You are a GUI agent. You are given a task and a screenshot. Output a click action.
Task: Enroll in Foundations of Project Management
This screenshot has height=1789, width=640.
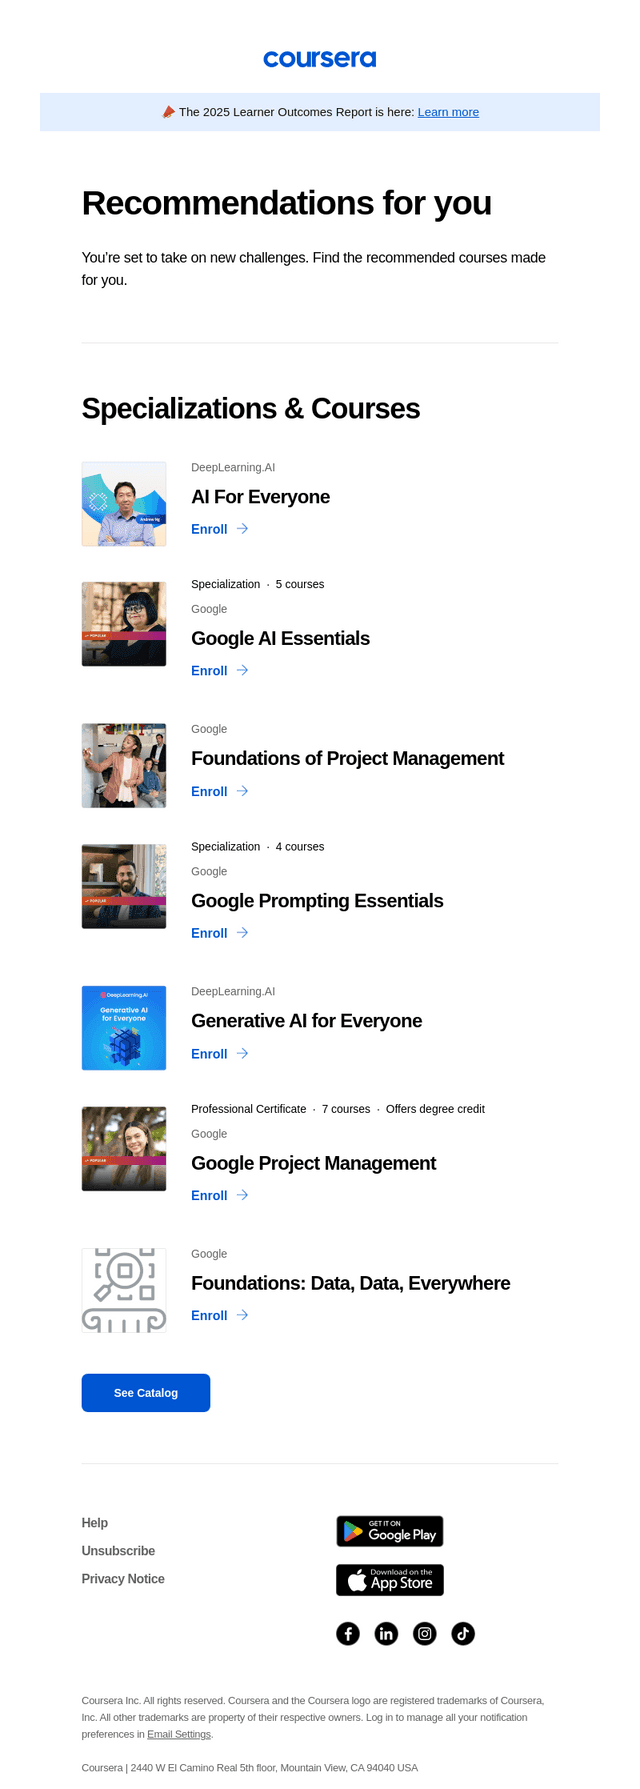[209, 791]
